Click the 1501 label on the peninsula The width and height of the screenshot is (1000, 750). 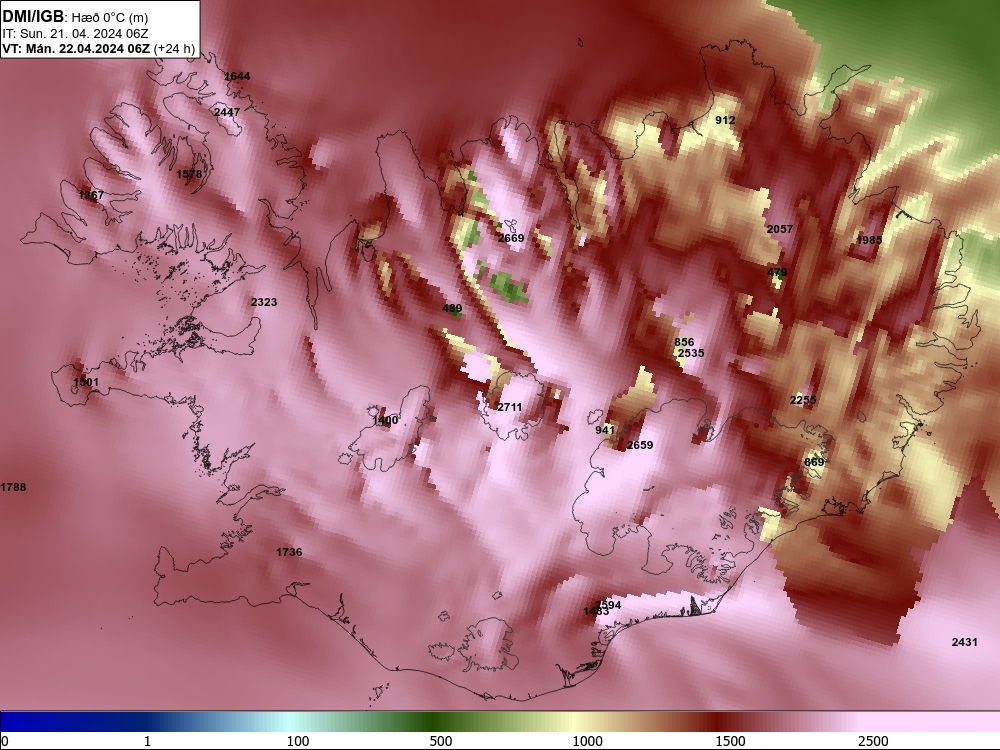click(x=86, y=383)
